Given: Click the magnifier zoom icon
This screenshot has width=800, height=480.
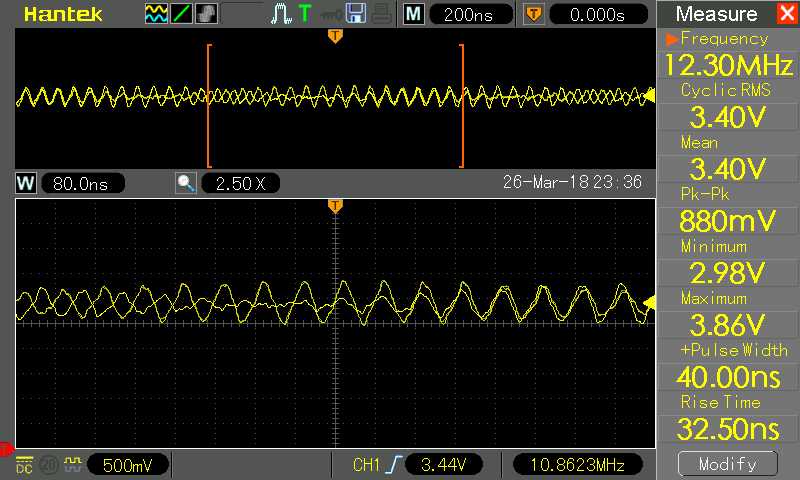Looking at the screenshot, I should click(x=186, y=183).
